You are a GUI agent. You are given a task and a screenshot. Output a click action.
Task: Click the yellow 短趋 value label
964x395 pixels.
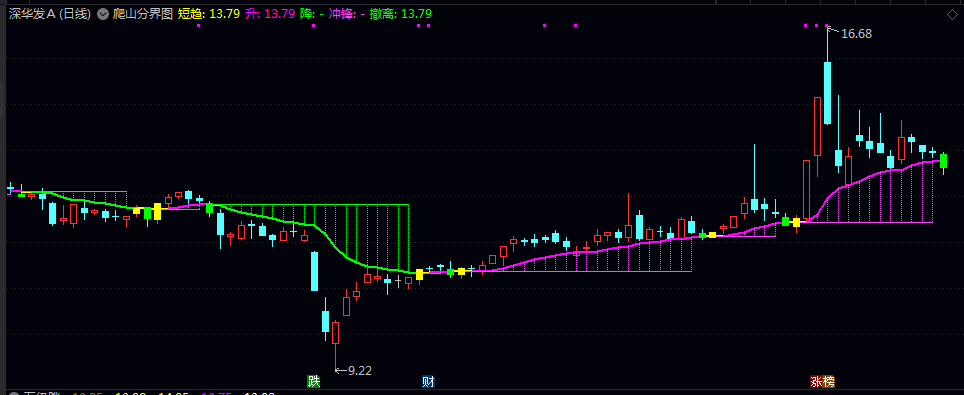(209, 14)
